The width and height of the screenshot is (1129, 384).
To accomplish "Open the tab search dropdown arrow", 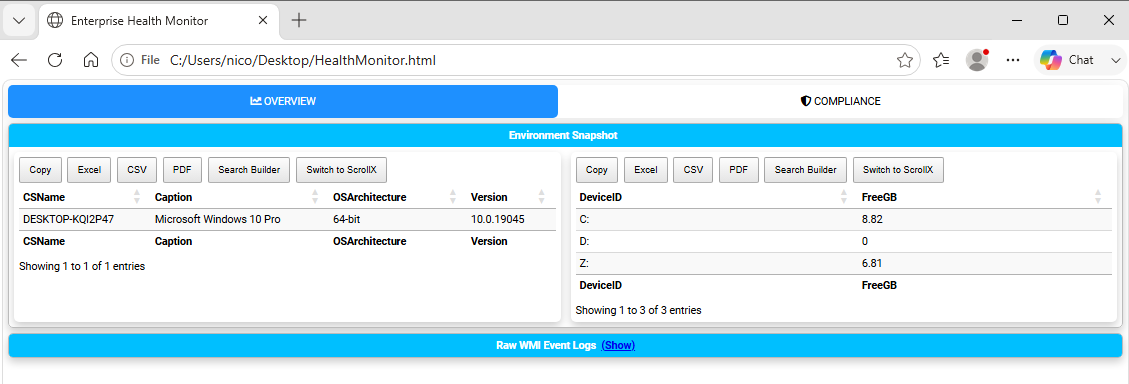I will point(19,20).
